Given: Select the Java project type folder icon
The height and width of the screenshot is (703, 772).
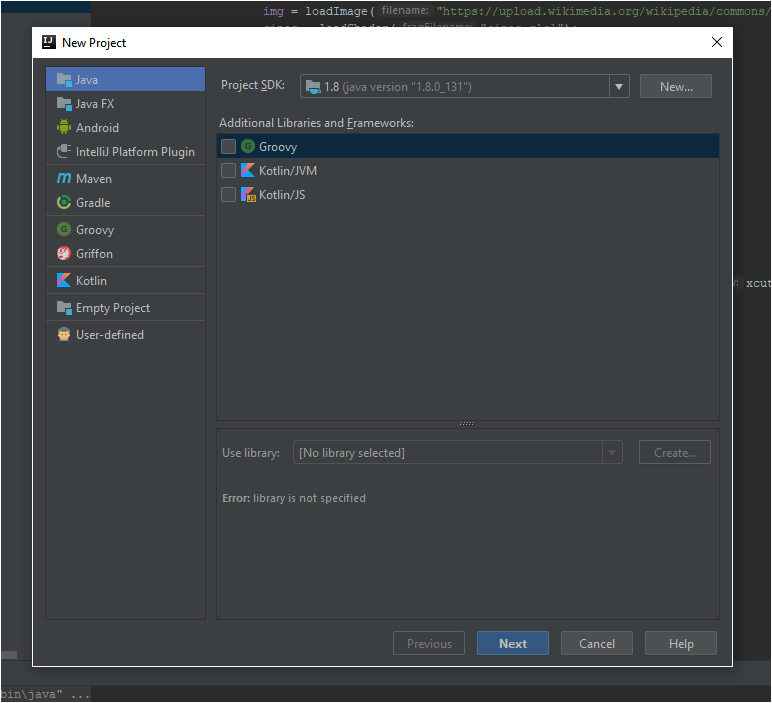Looking at the screenshot, I should tap(64, 79).
